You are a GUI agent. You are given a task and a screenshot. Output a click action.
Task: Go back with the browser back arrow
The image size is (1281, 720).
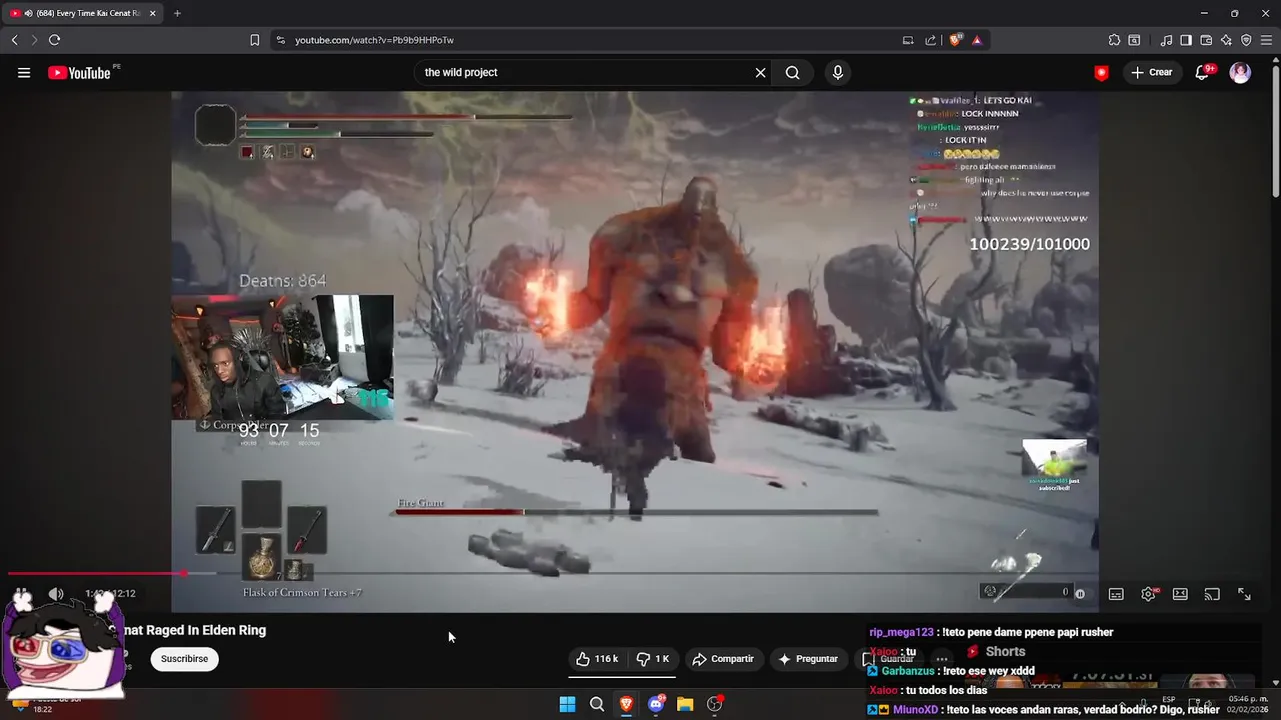click(x=14, y=40)
